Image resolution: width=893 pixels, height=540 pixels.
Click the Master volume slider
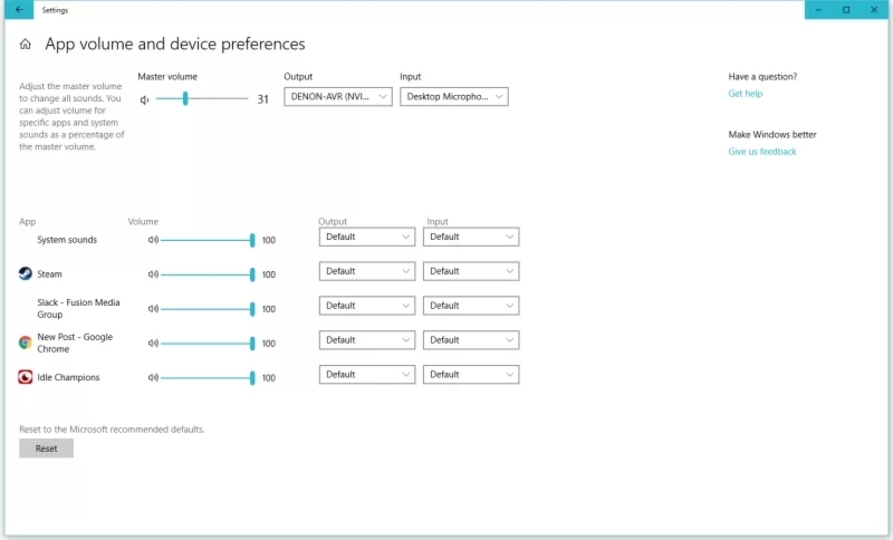point(202,99)
